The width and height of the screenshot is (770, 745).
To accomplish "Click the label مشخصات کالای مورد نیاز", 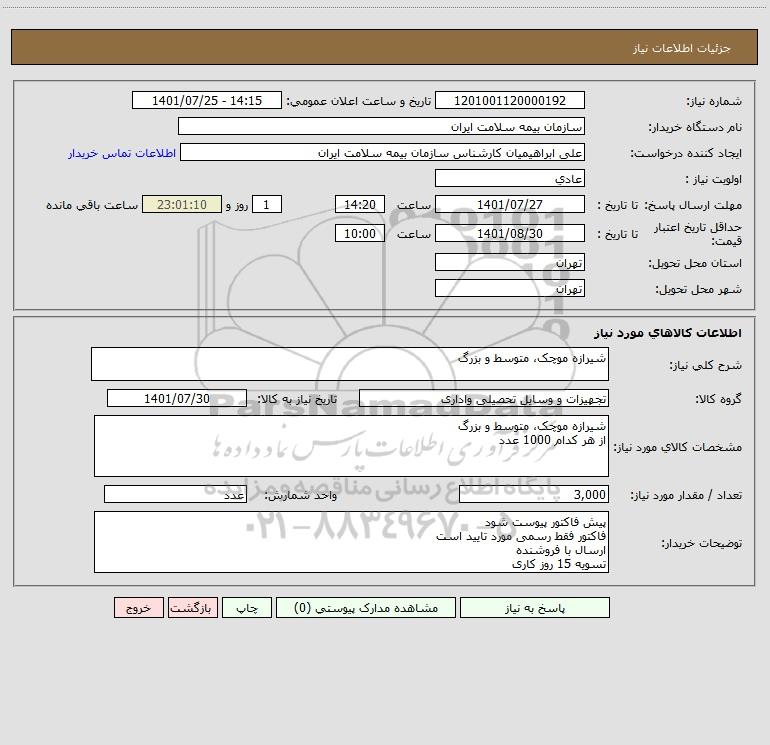I will 678,447.
